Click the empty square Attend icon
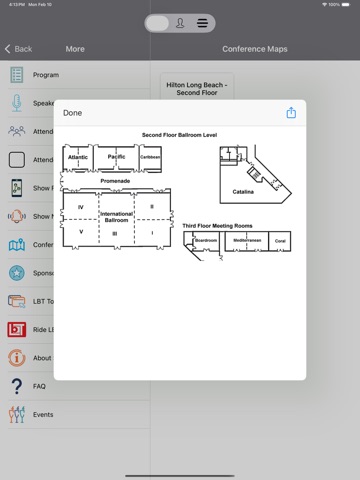 tap(17, 160)
